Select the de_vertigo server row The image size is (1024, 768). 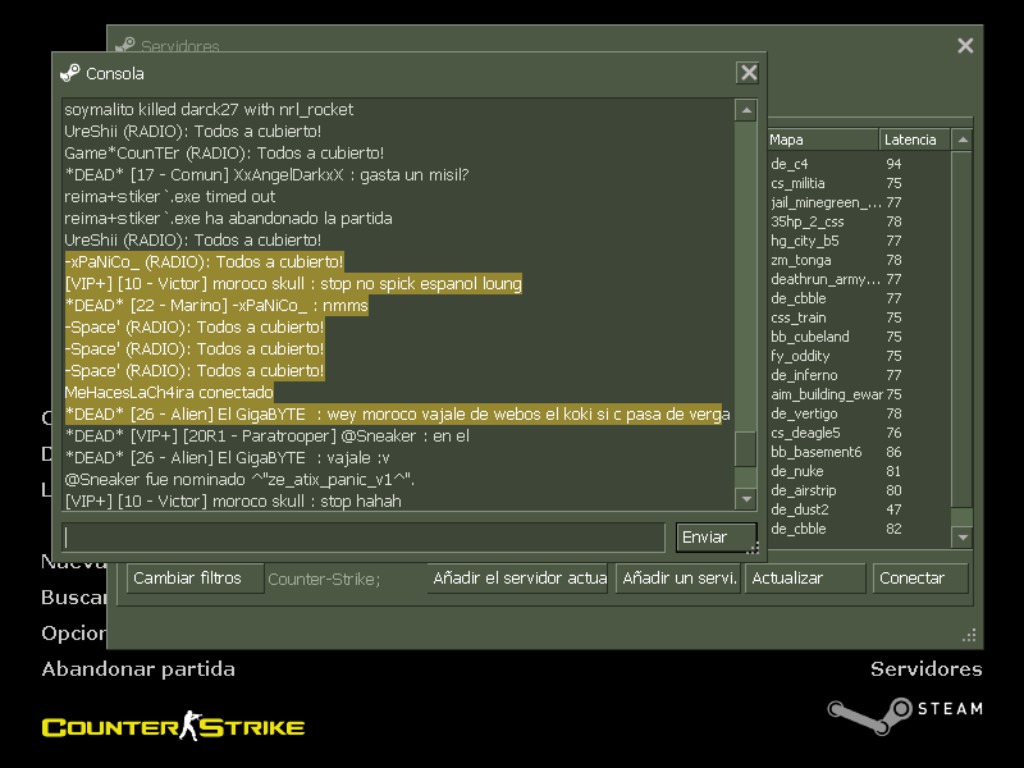(x=859, y=413)
